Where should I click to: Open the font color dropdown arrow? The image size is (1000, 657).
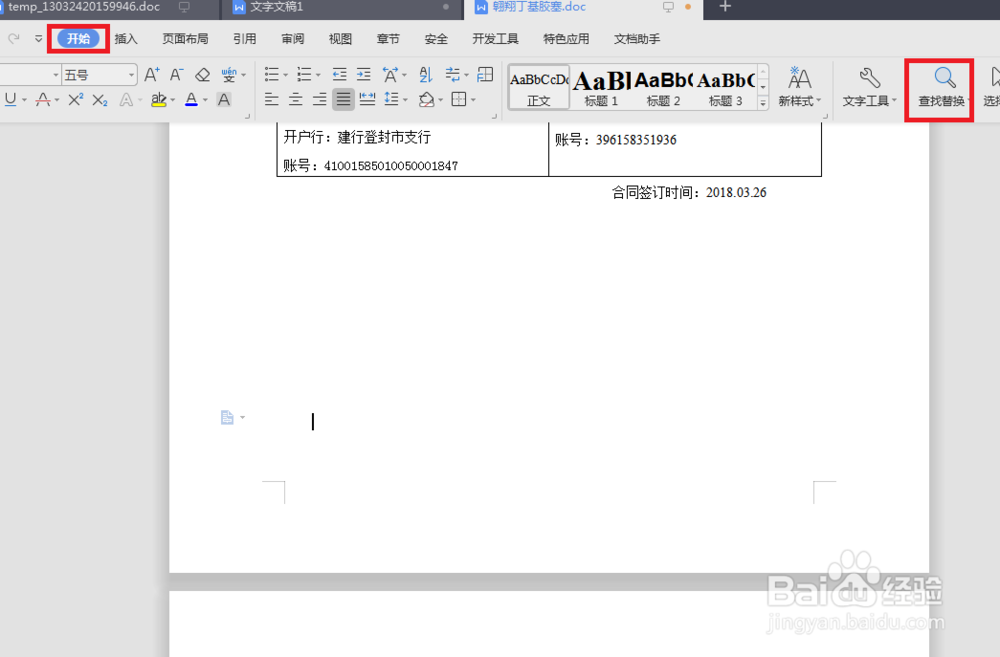tap(204, 100)
